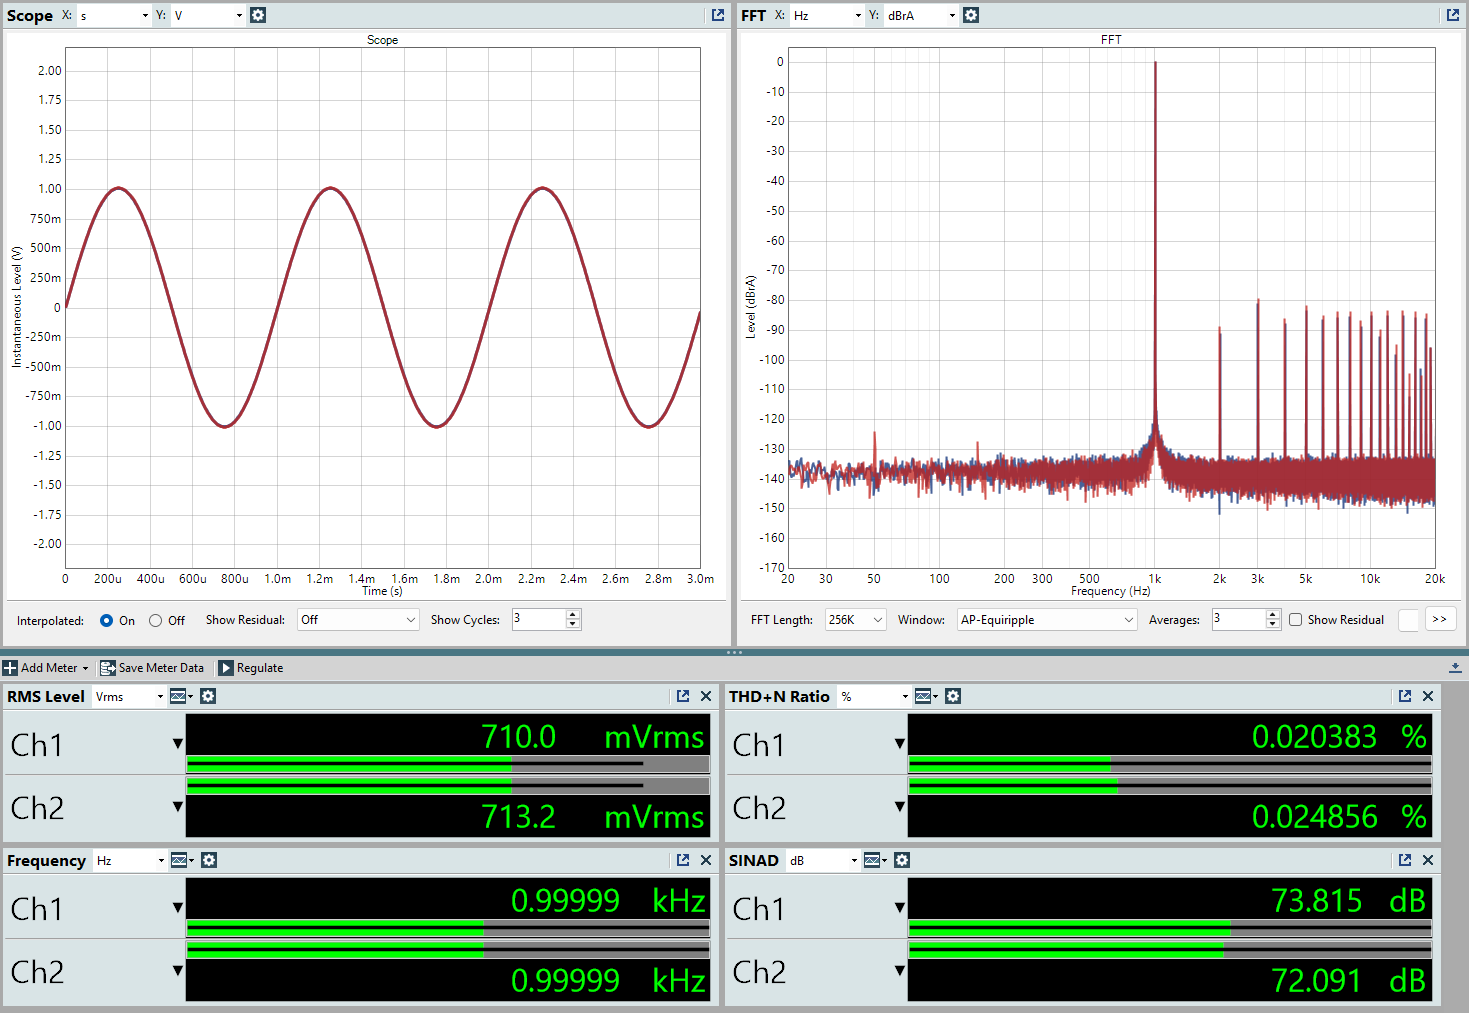Click Save Meter Data
The image size is (1469, 1013).
(x=152, y=668)
